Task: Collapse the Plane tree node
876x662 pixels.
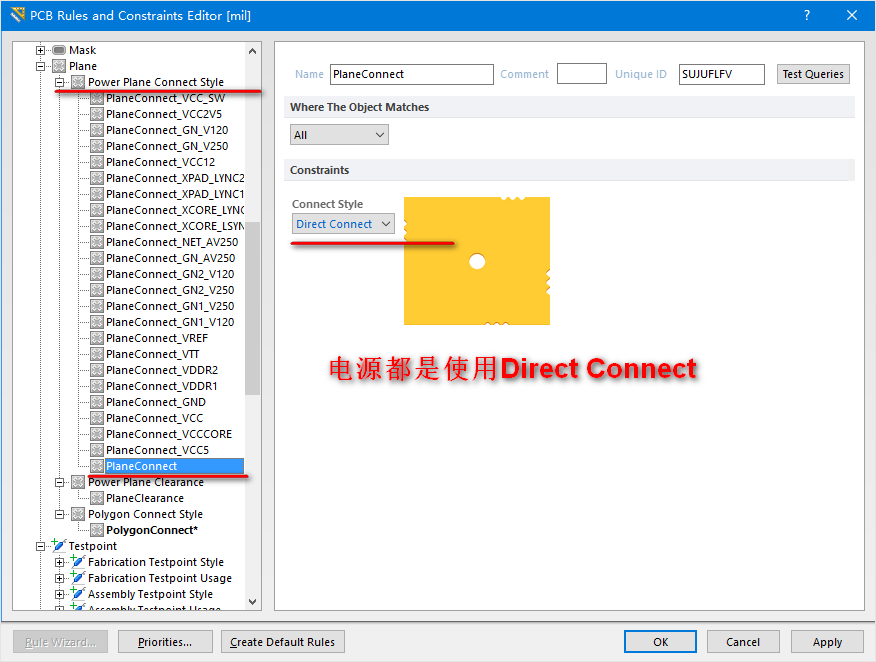Action: (x=41, y=66)
